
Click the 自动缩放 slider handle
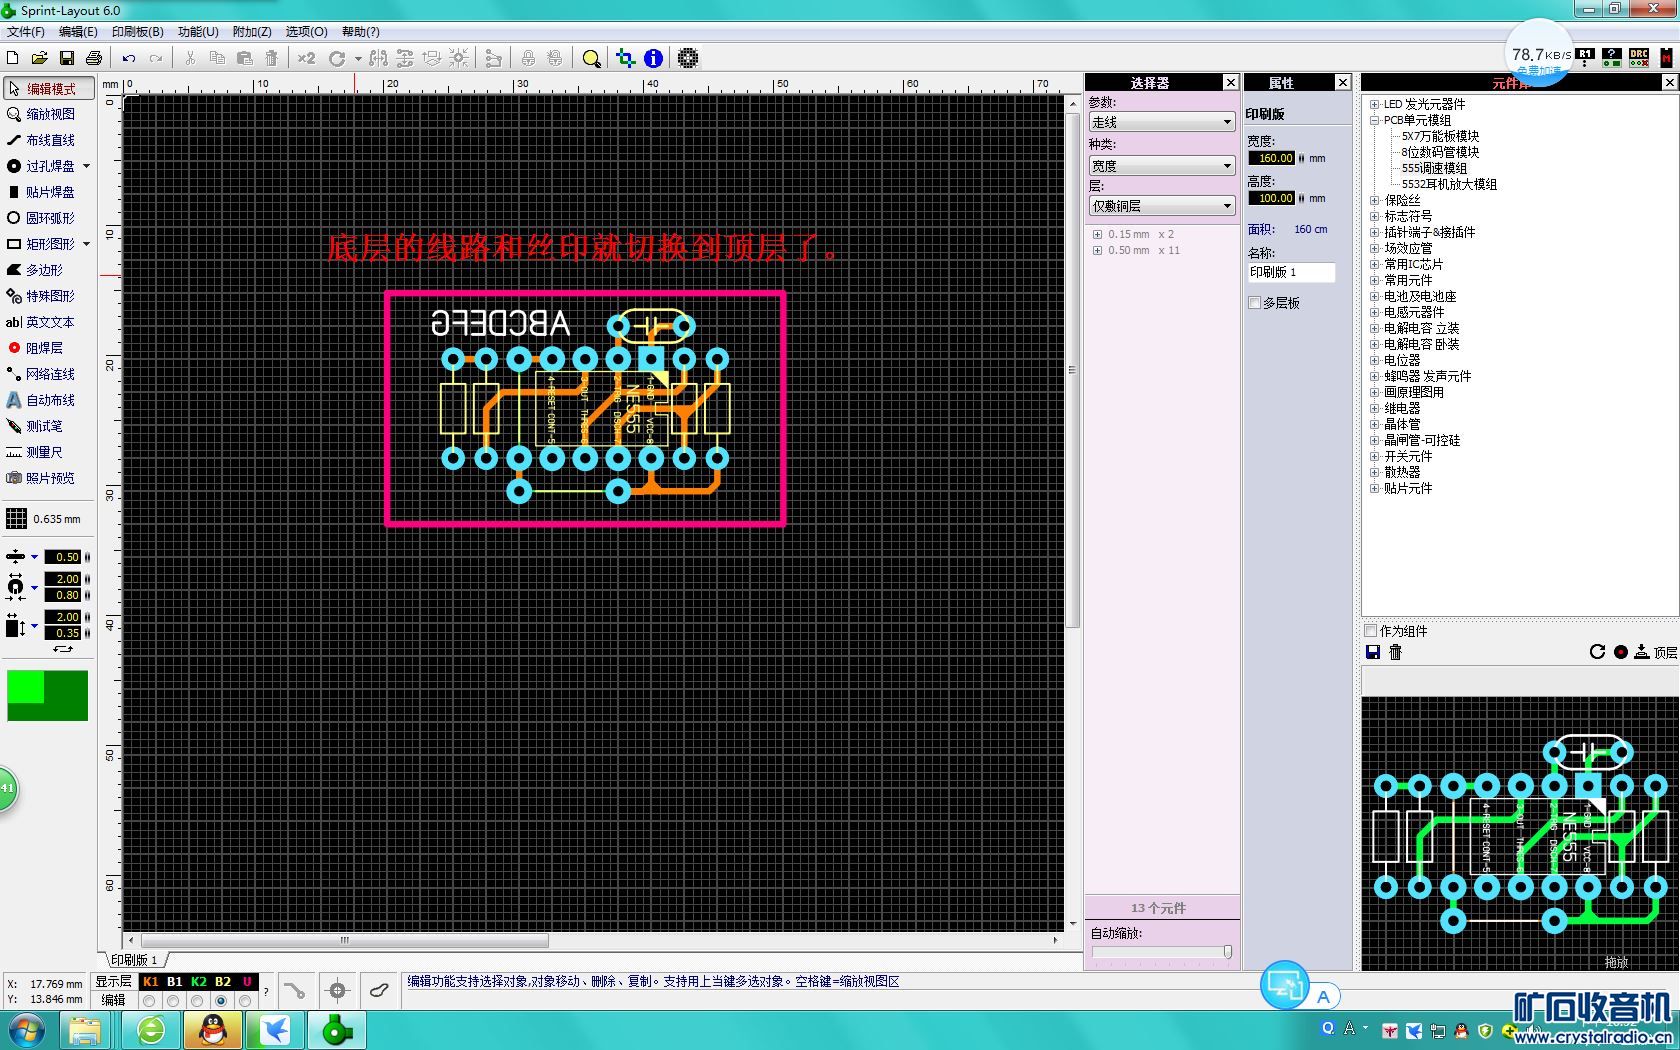(x=1227, y=952)
